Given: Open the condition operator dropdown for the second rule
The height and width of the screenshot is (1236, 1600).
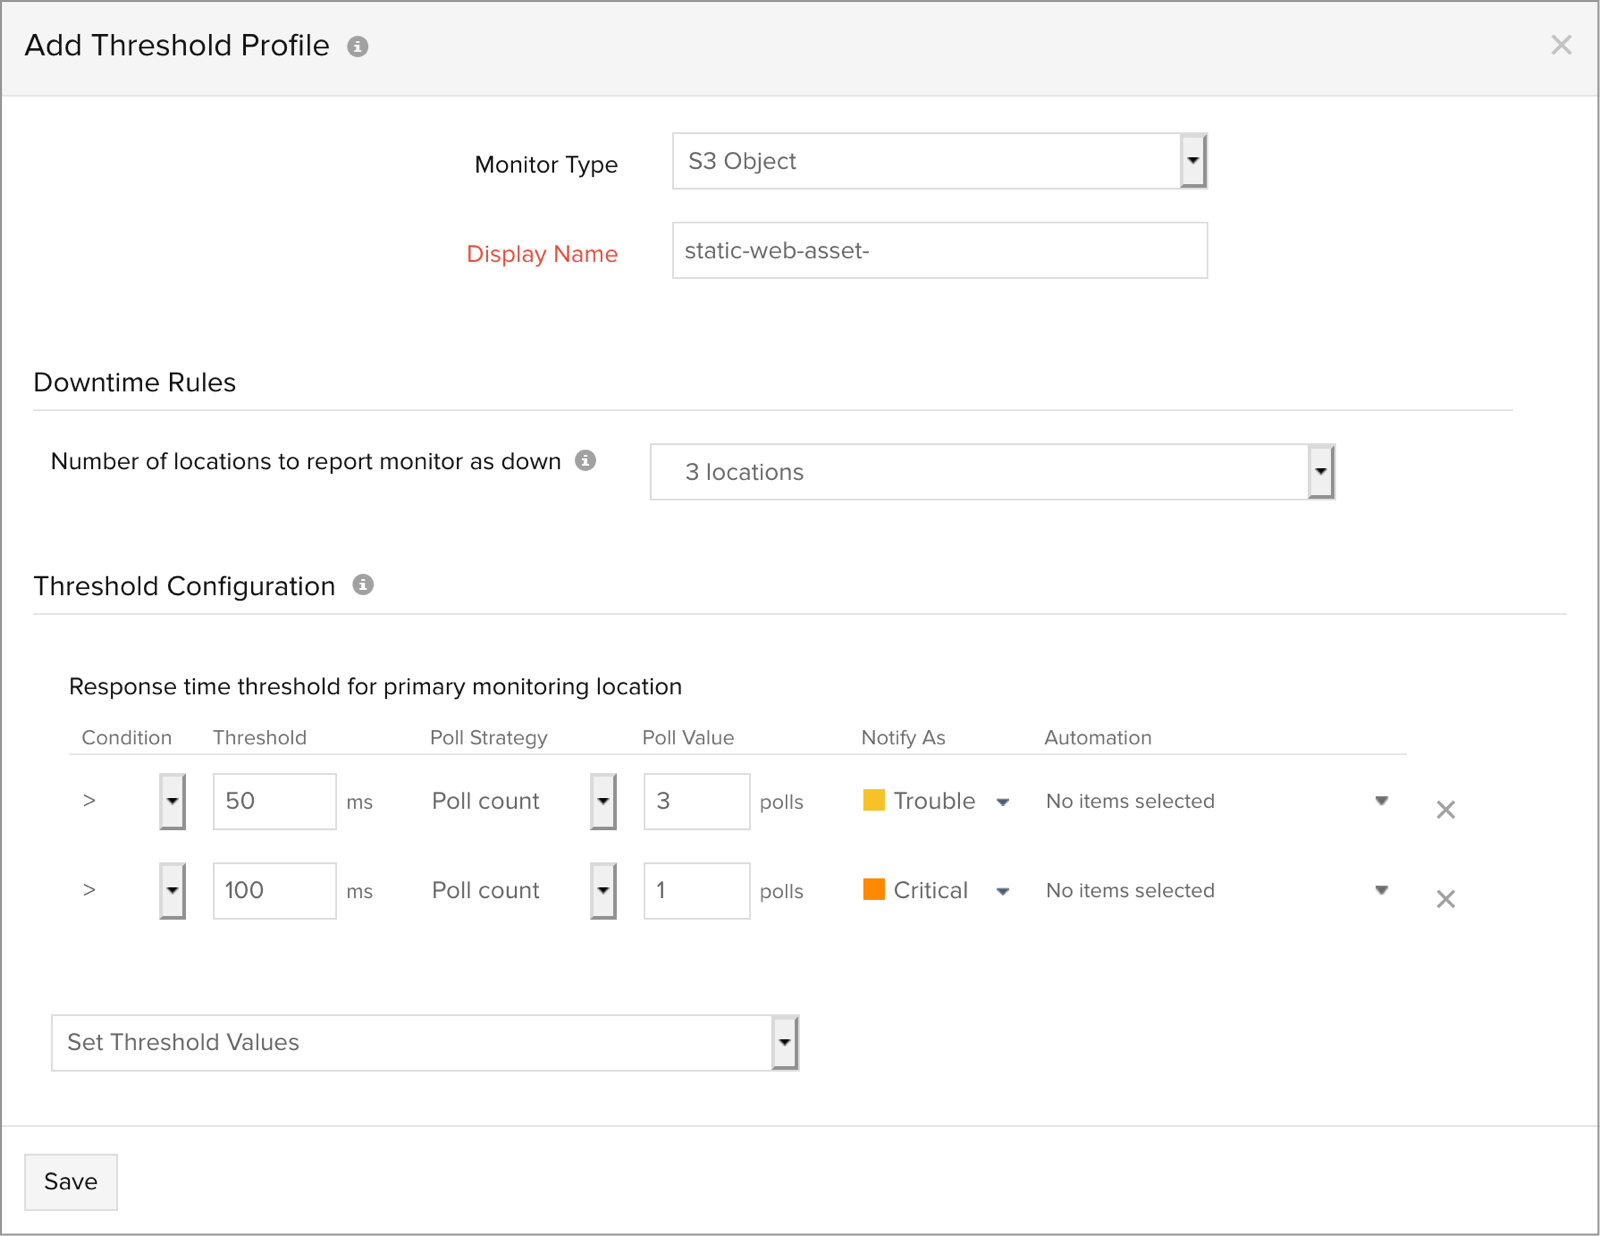Looking at the screenshot, I should (171, 891).
